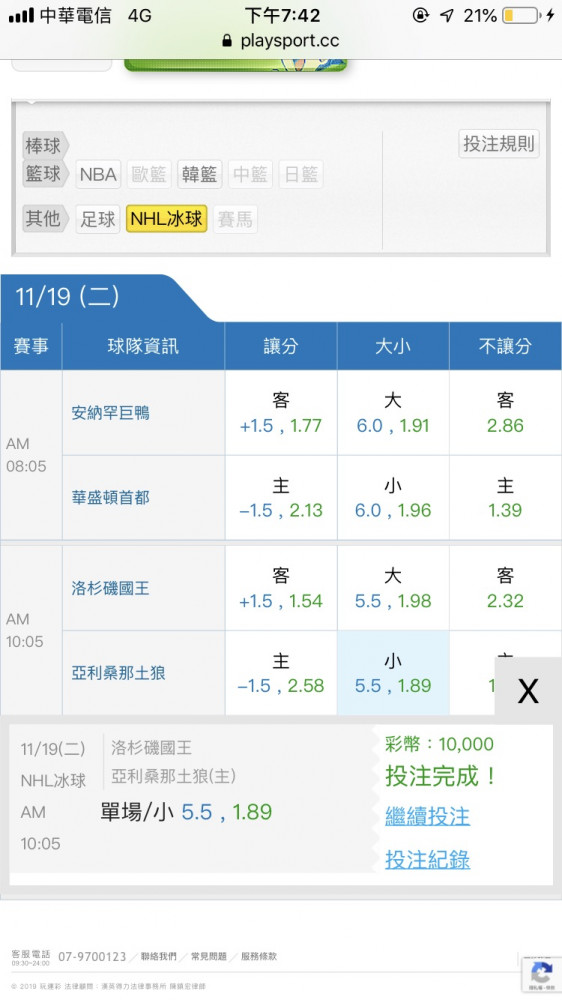Pick 客 +1.5, 1.77 for 安納罕巨鴨
Image resolution: width=562 pixels, height=1000 pixels.
coord(281,413)
